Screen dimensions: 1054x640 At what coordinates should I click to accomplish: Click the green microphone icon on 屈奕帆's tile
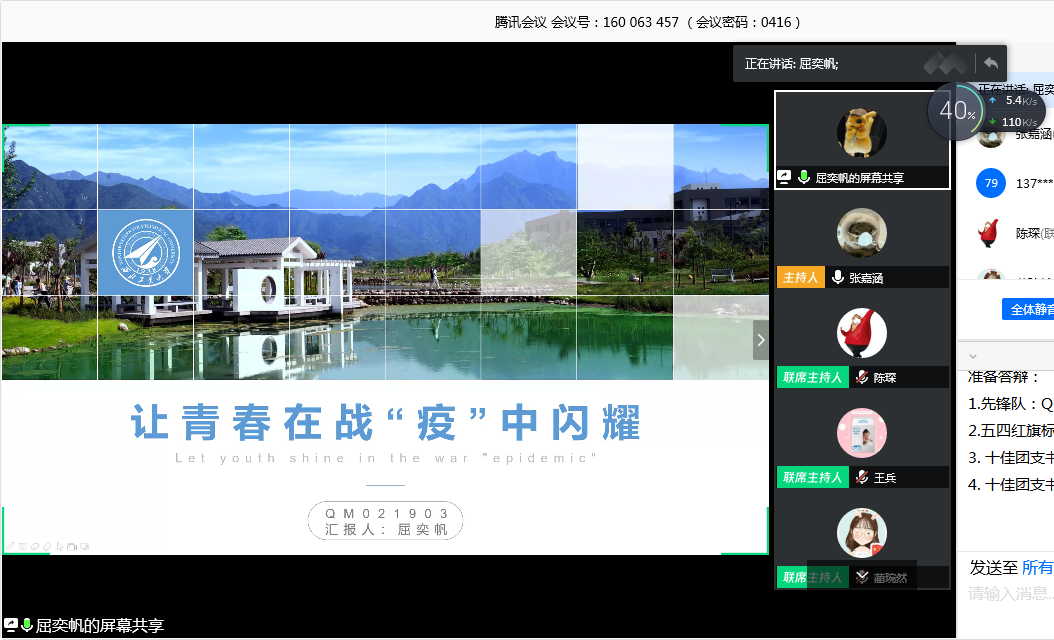coord(803,177)
